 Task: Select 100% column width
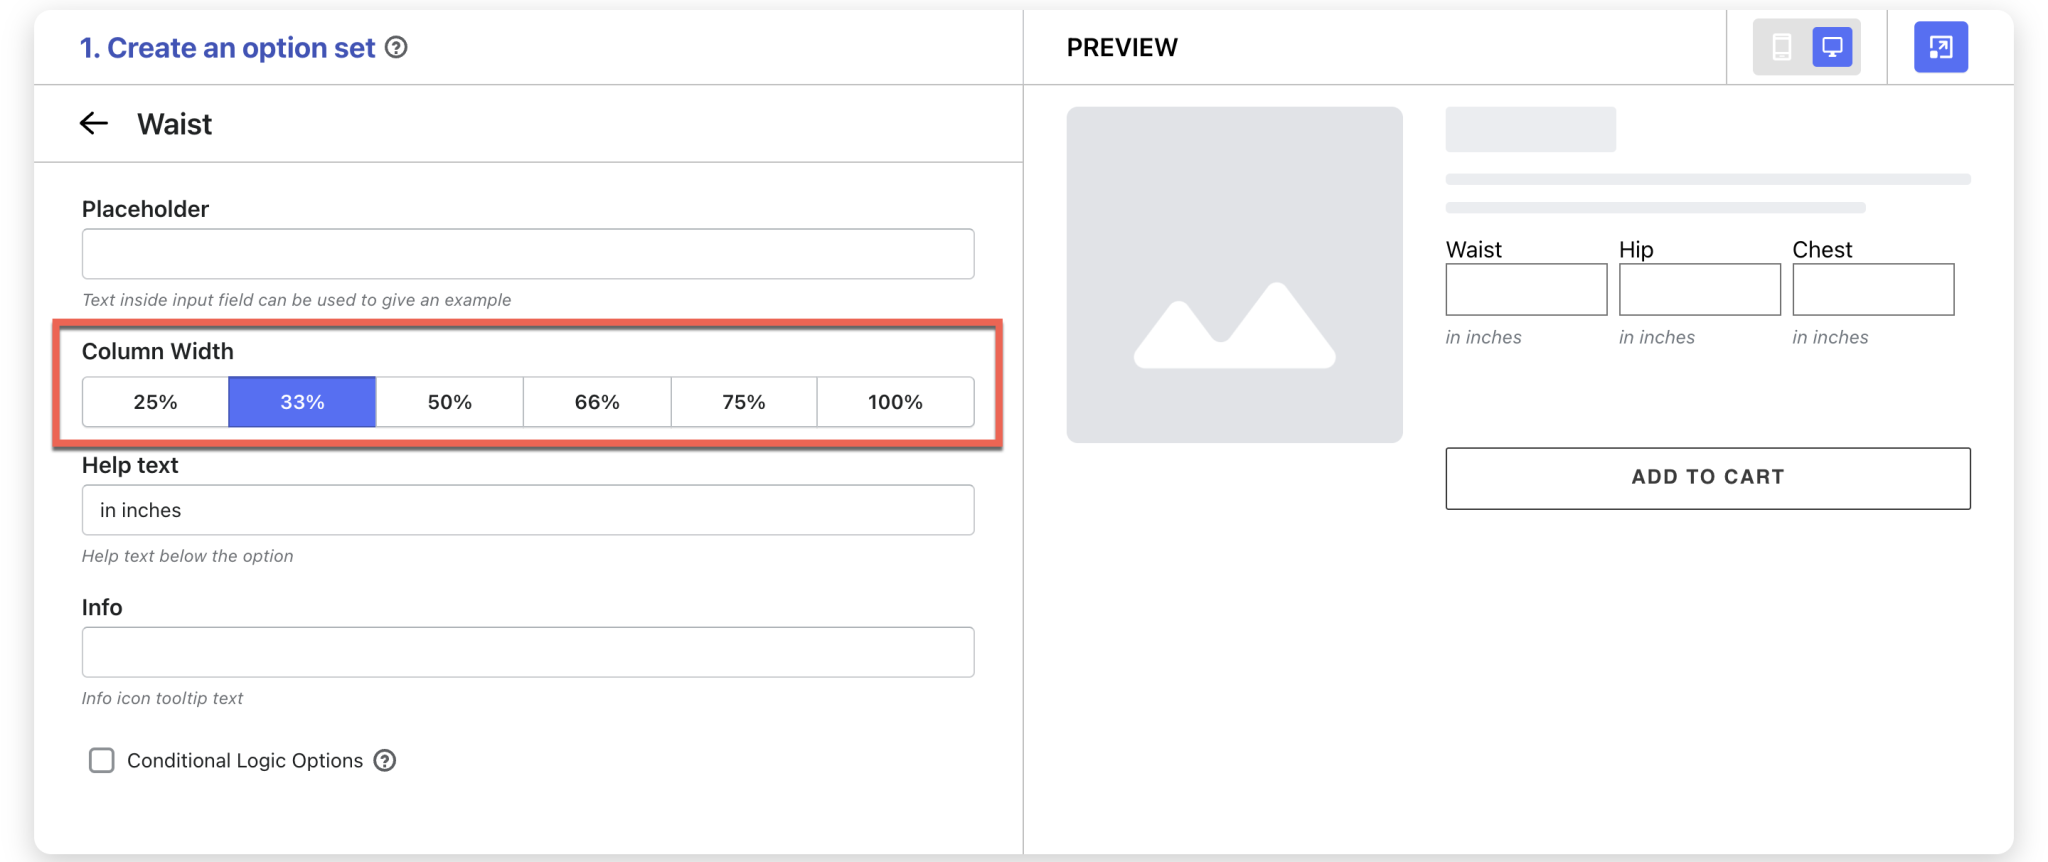point(895,402)
